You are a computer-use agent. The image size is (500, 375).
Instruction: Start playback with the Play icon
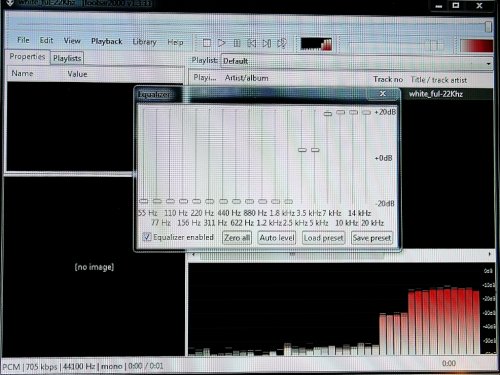tap(222, 43)
